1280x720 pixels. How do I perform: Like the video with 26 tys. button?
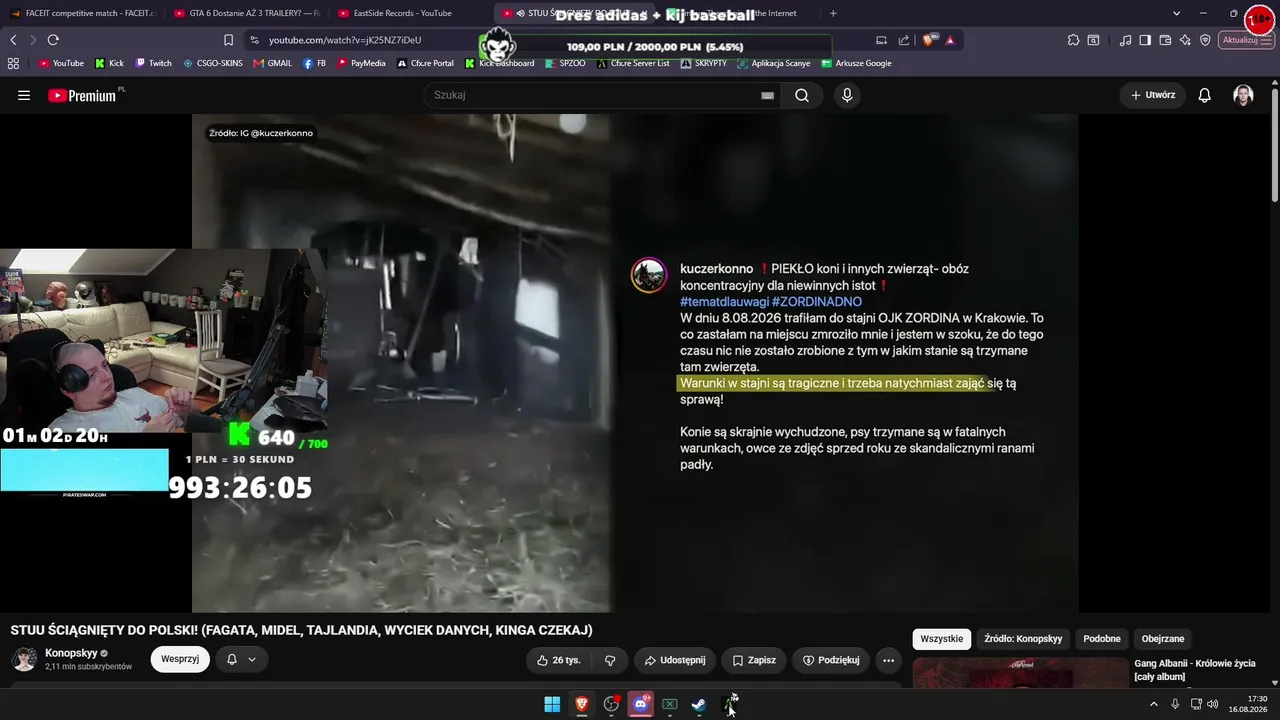point(558,660)
